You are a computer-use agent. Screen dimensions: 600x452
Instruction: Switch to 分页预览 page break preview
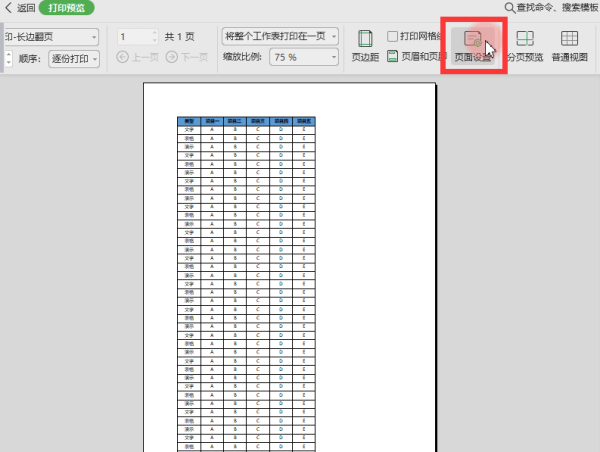[x=525, y=46]
